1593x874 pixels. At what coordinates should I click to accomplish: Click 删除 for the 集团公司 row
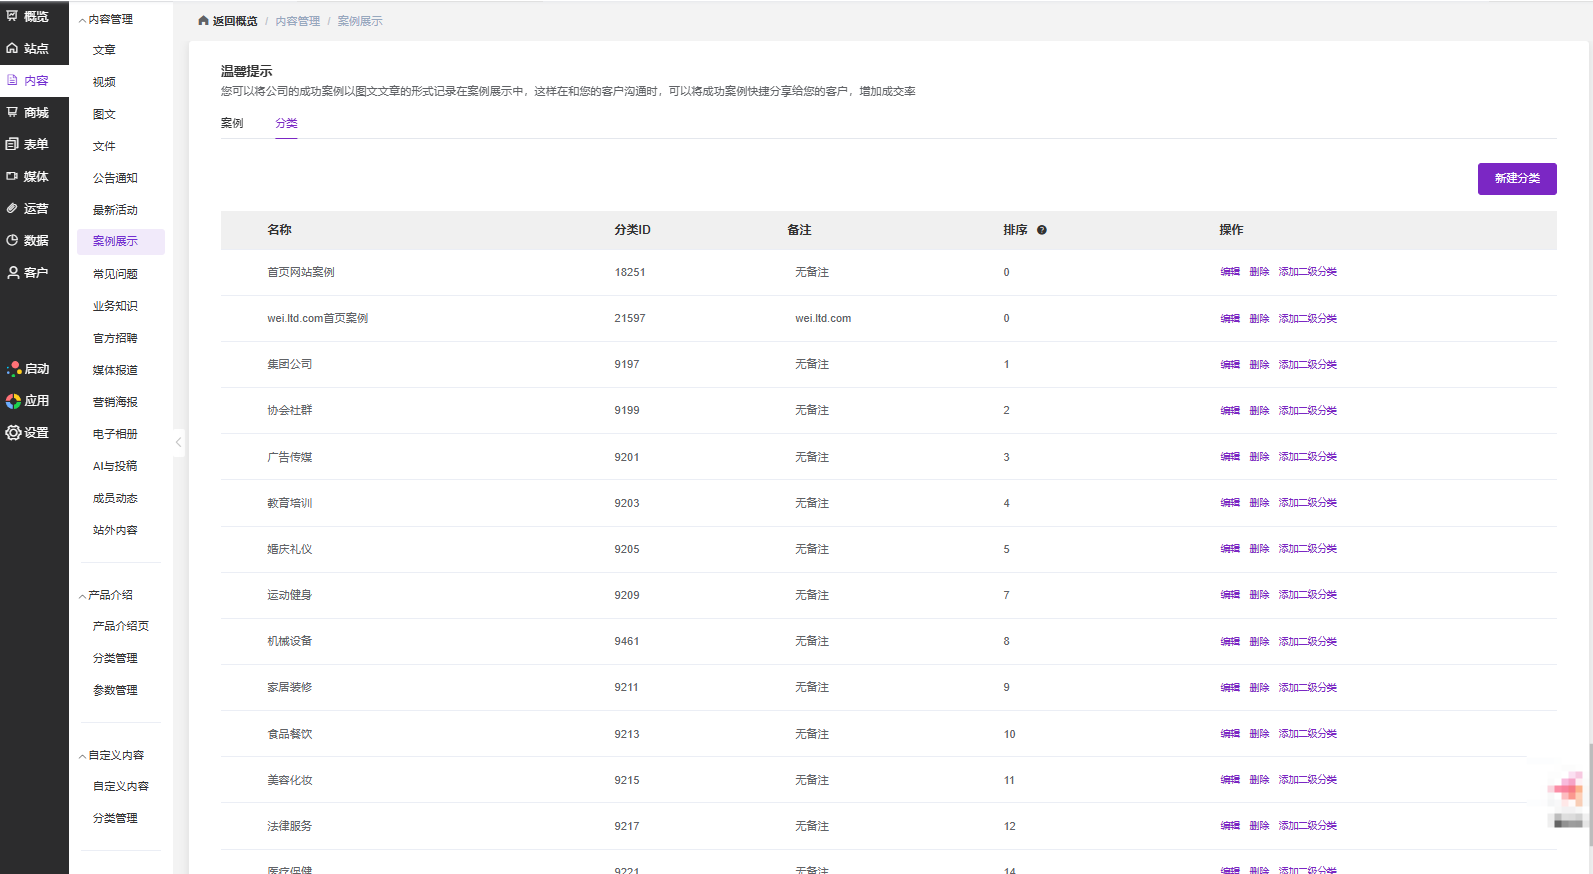(x=1258, y=365)
